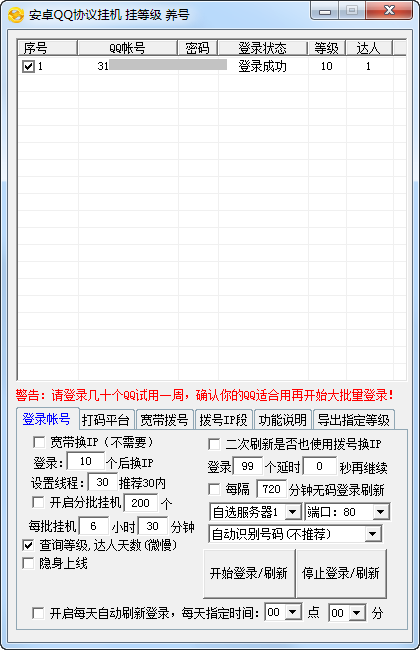Minimize the window

(325, 11)
